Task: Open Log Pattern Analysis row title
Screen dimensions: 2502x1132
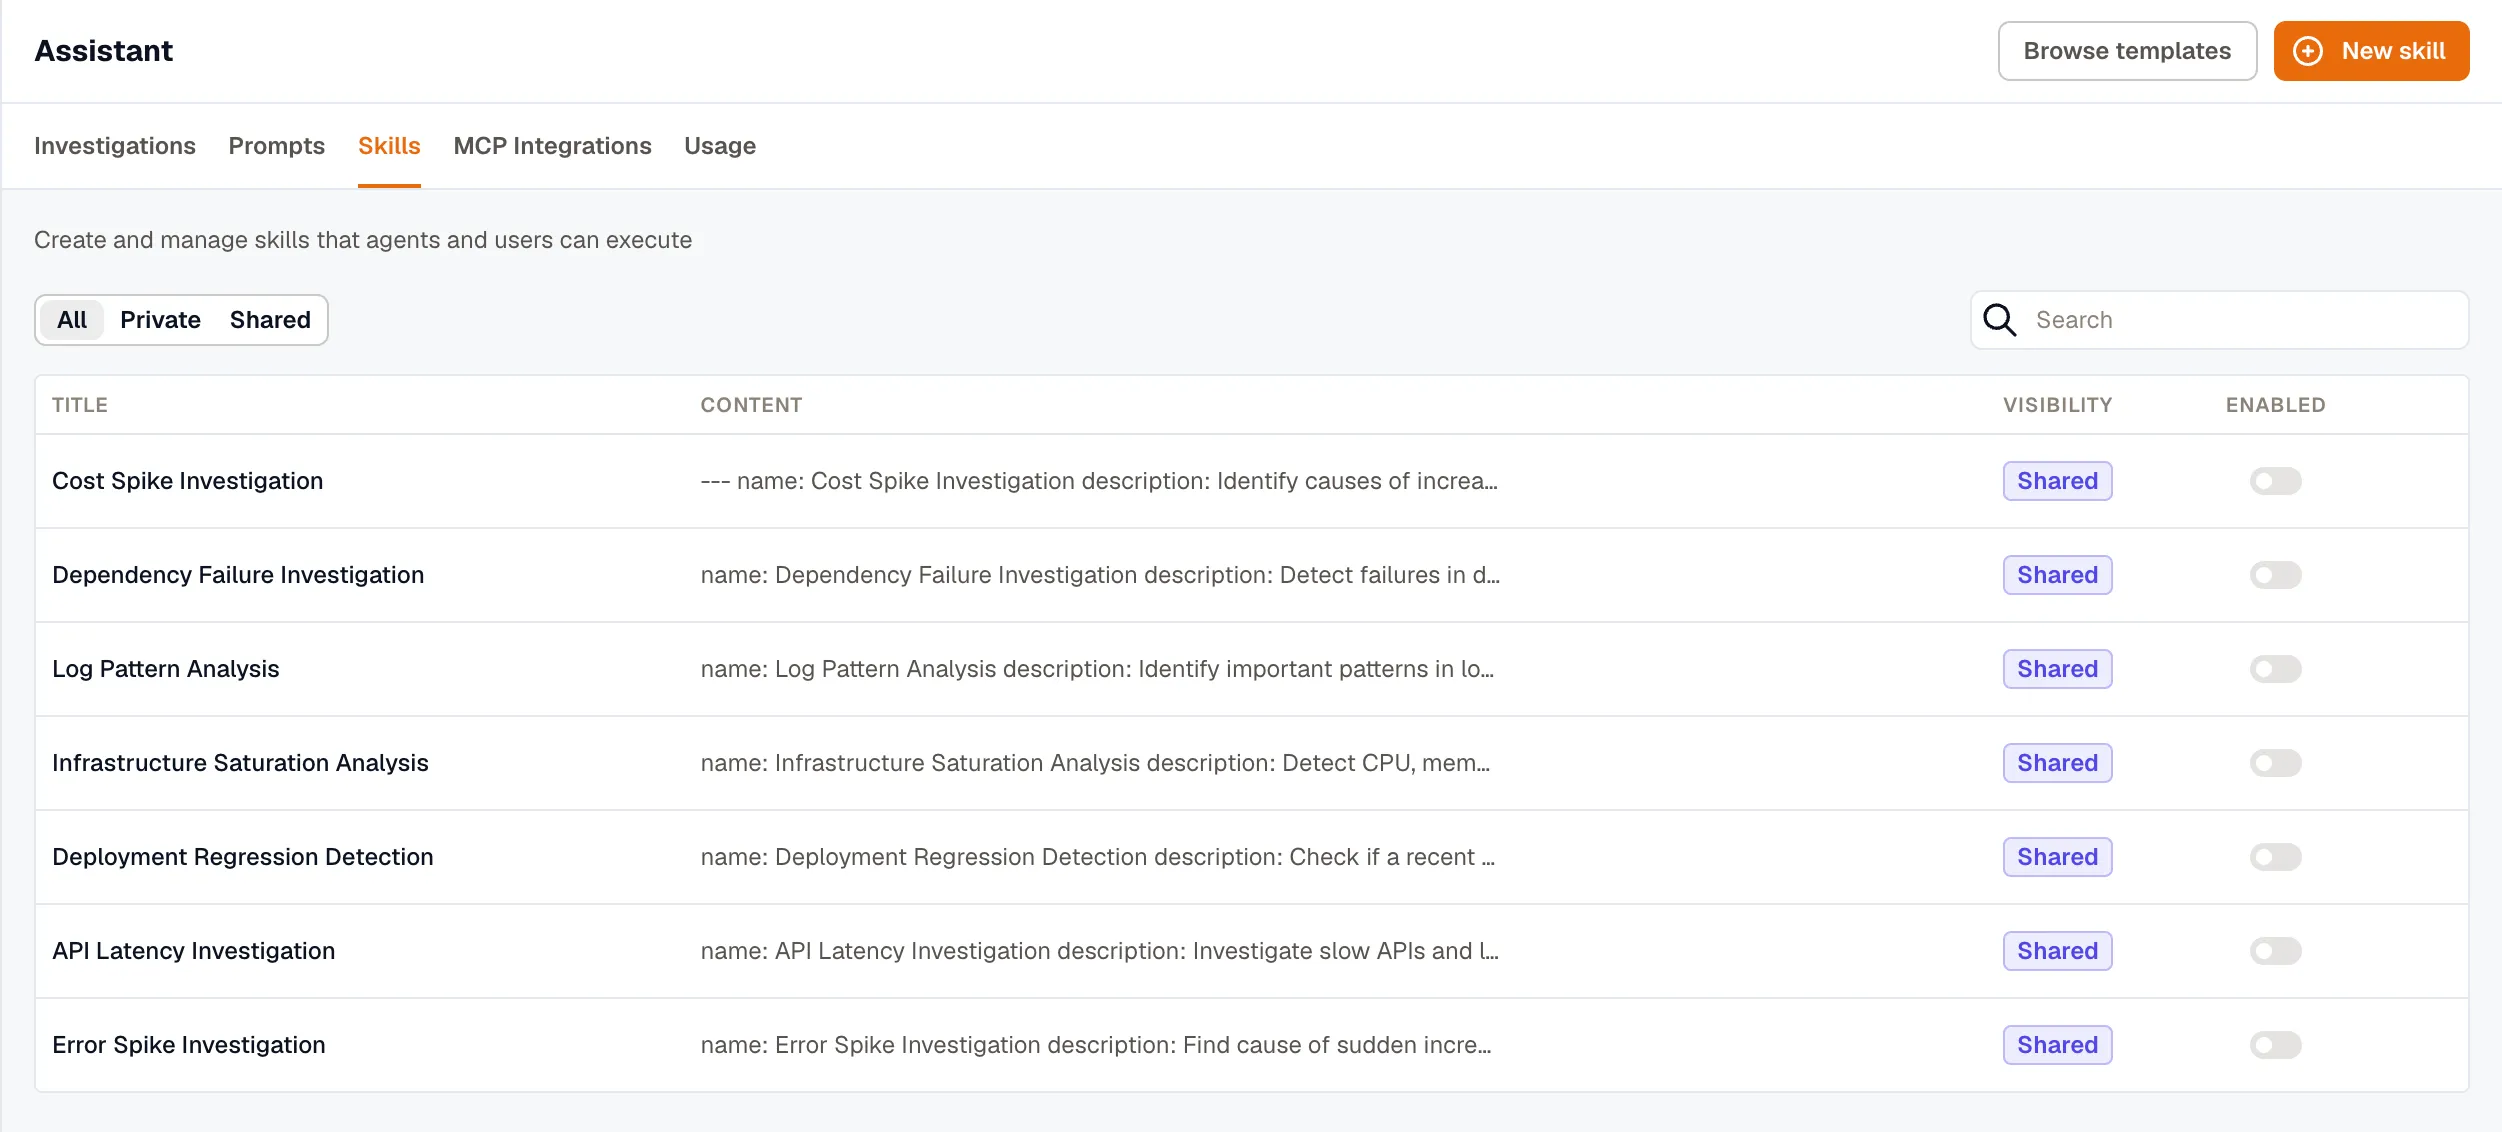Action: tap(165, 669)
